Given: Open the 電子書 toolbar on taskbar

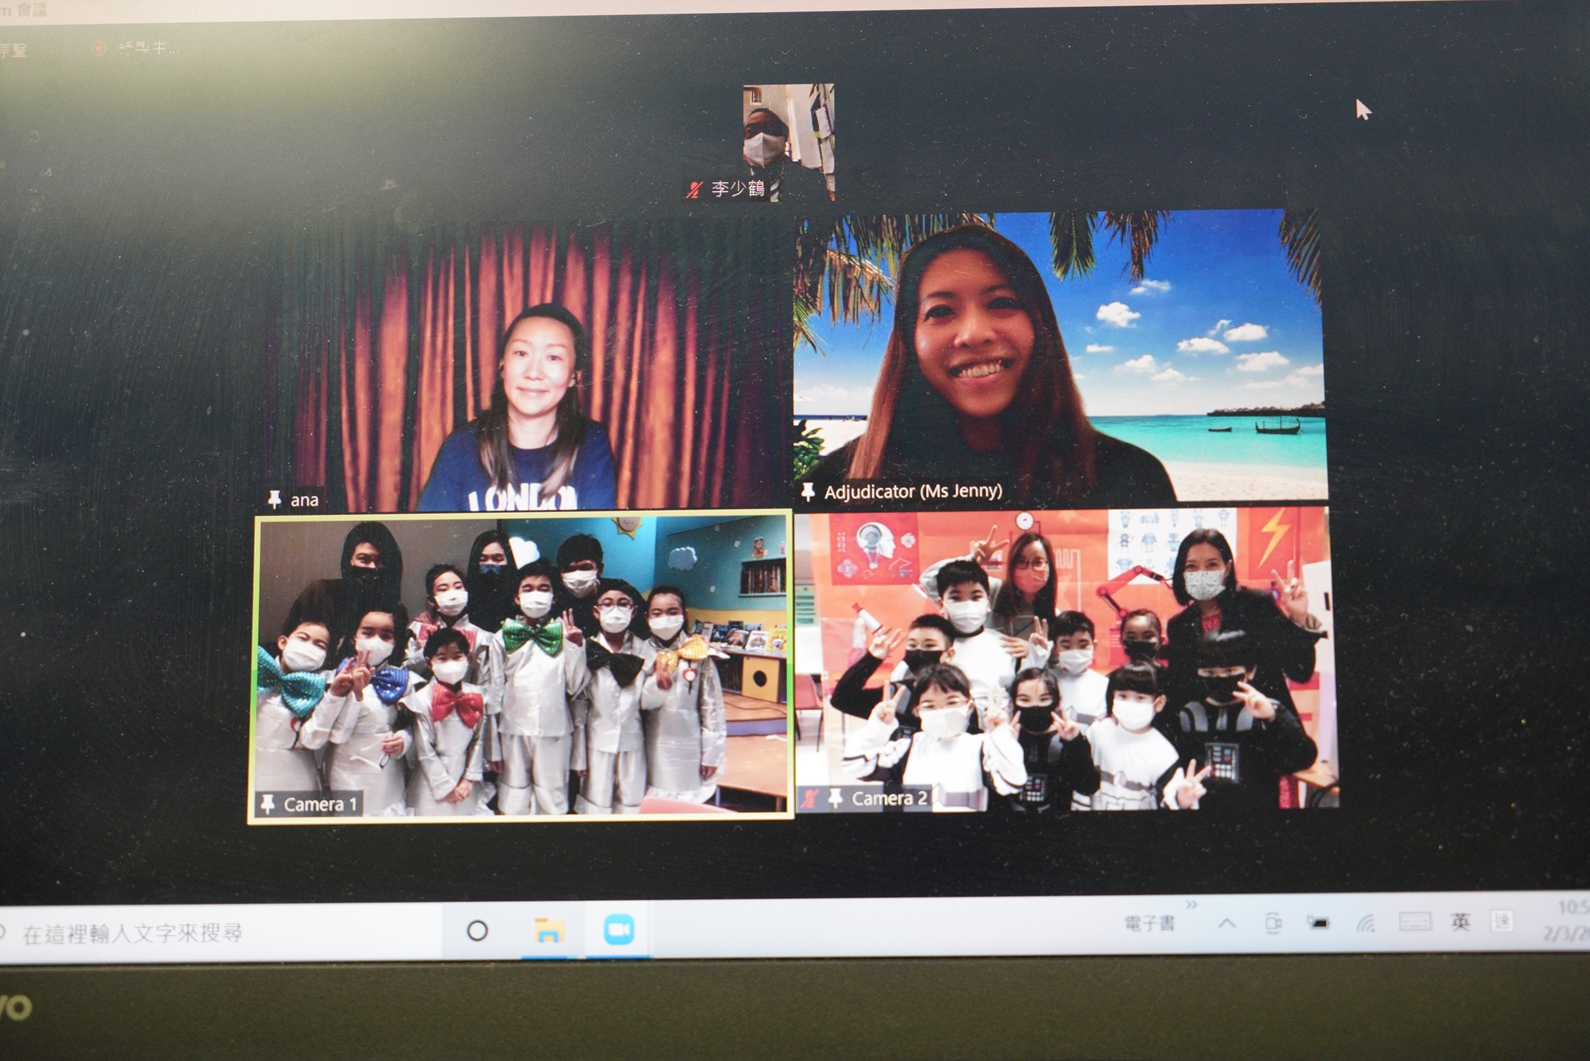Looking at the screenshot, I should pos(1150,923).
